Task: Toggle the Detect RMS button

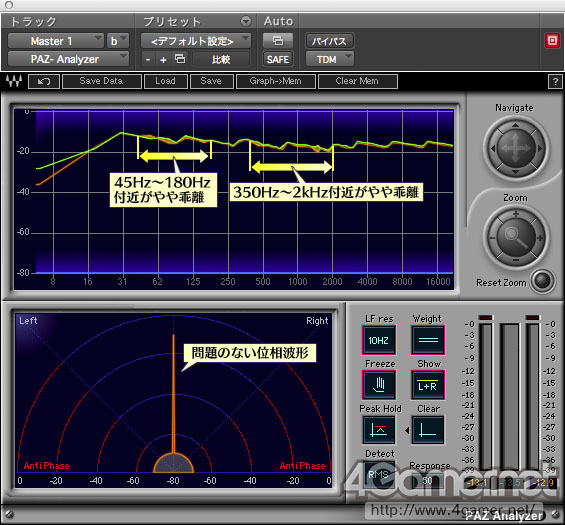Action: [x=379, y=474]
